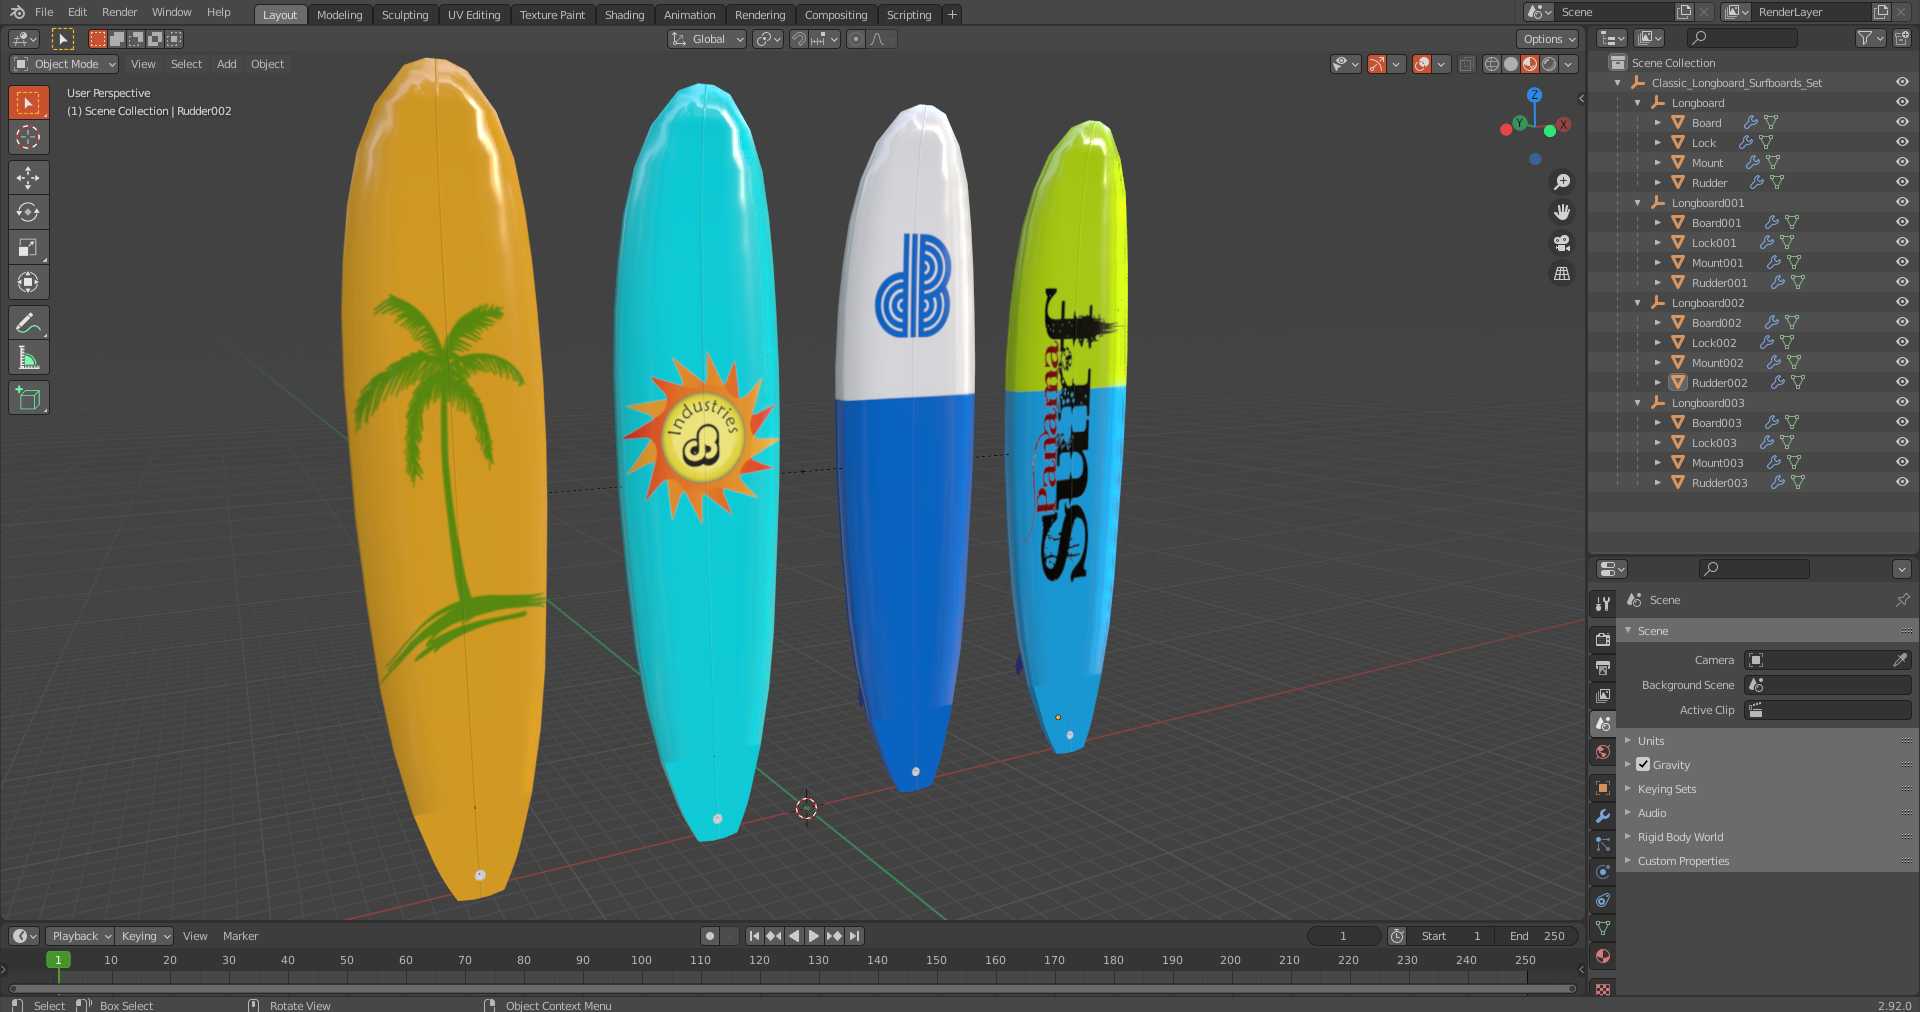Toggle the camera view icon
Image resolution: width=1920 pixels, height=1012 pixels.
coord(1562,243)
